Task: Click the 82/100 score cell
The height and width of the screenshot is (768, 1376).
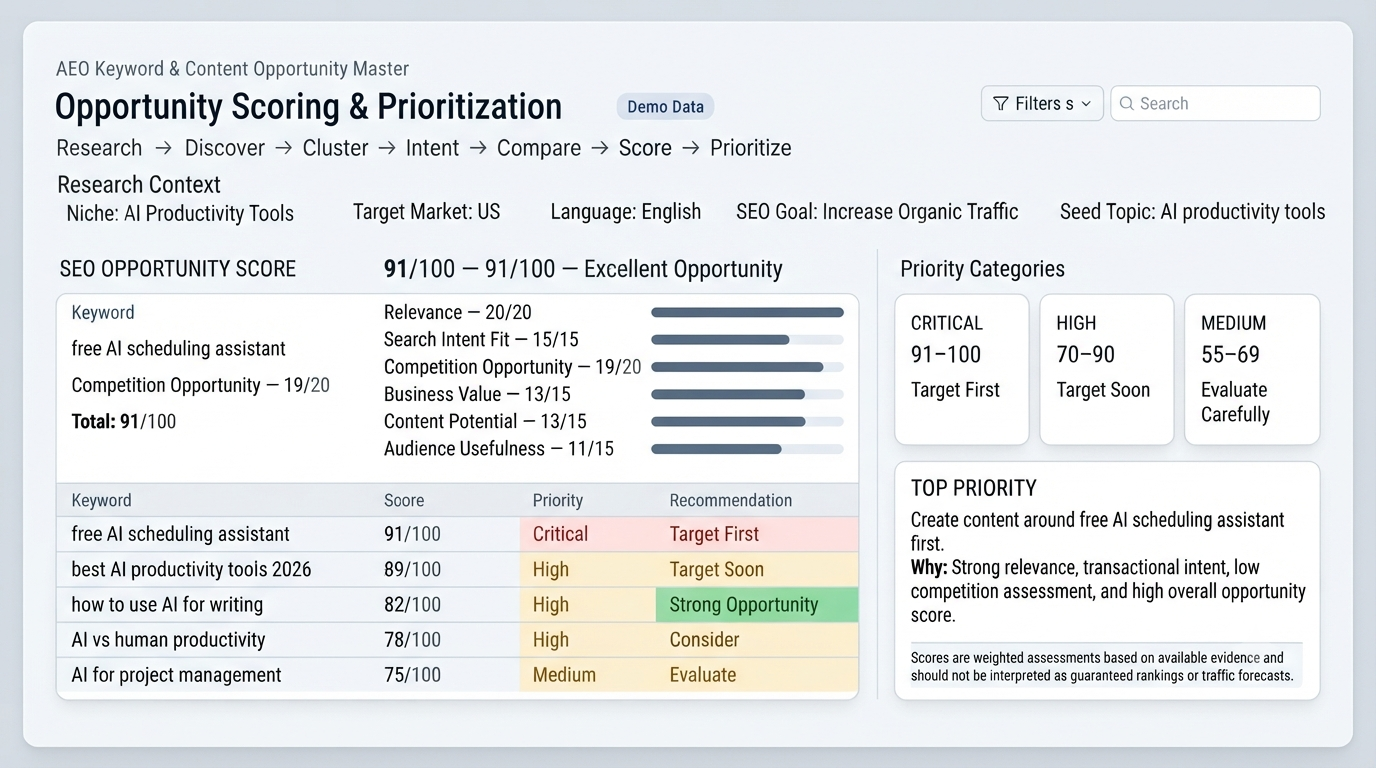Action: [x=412, y=605]
